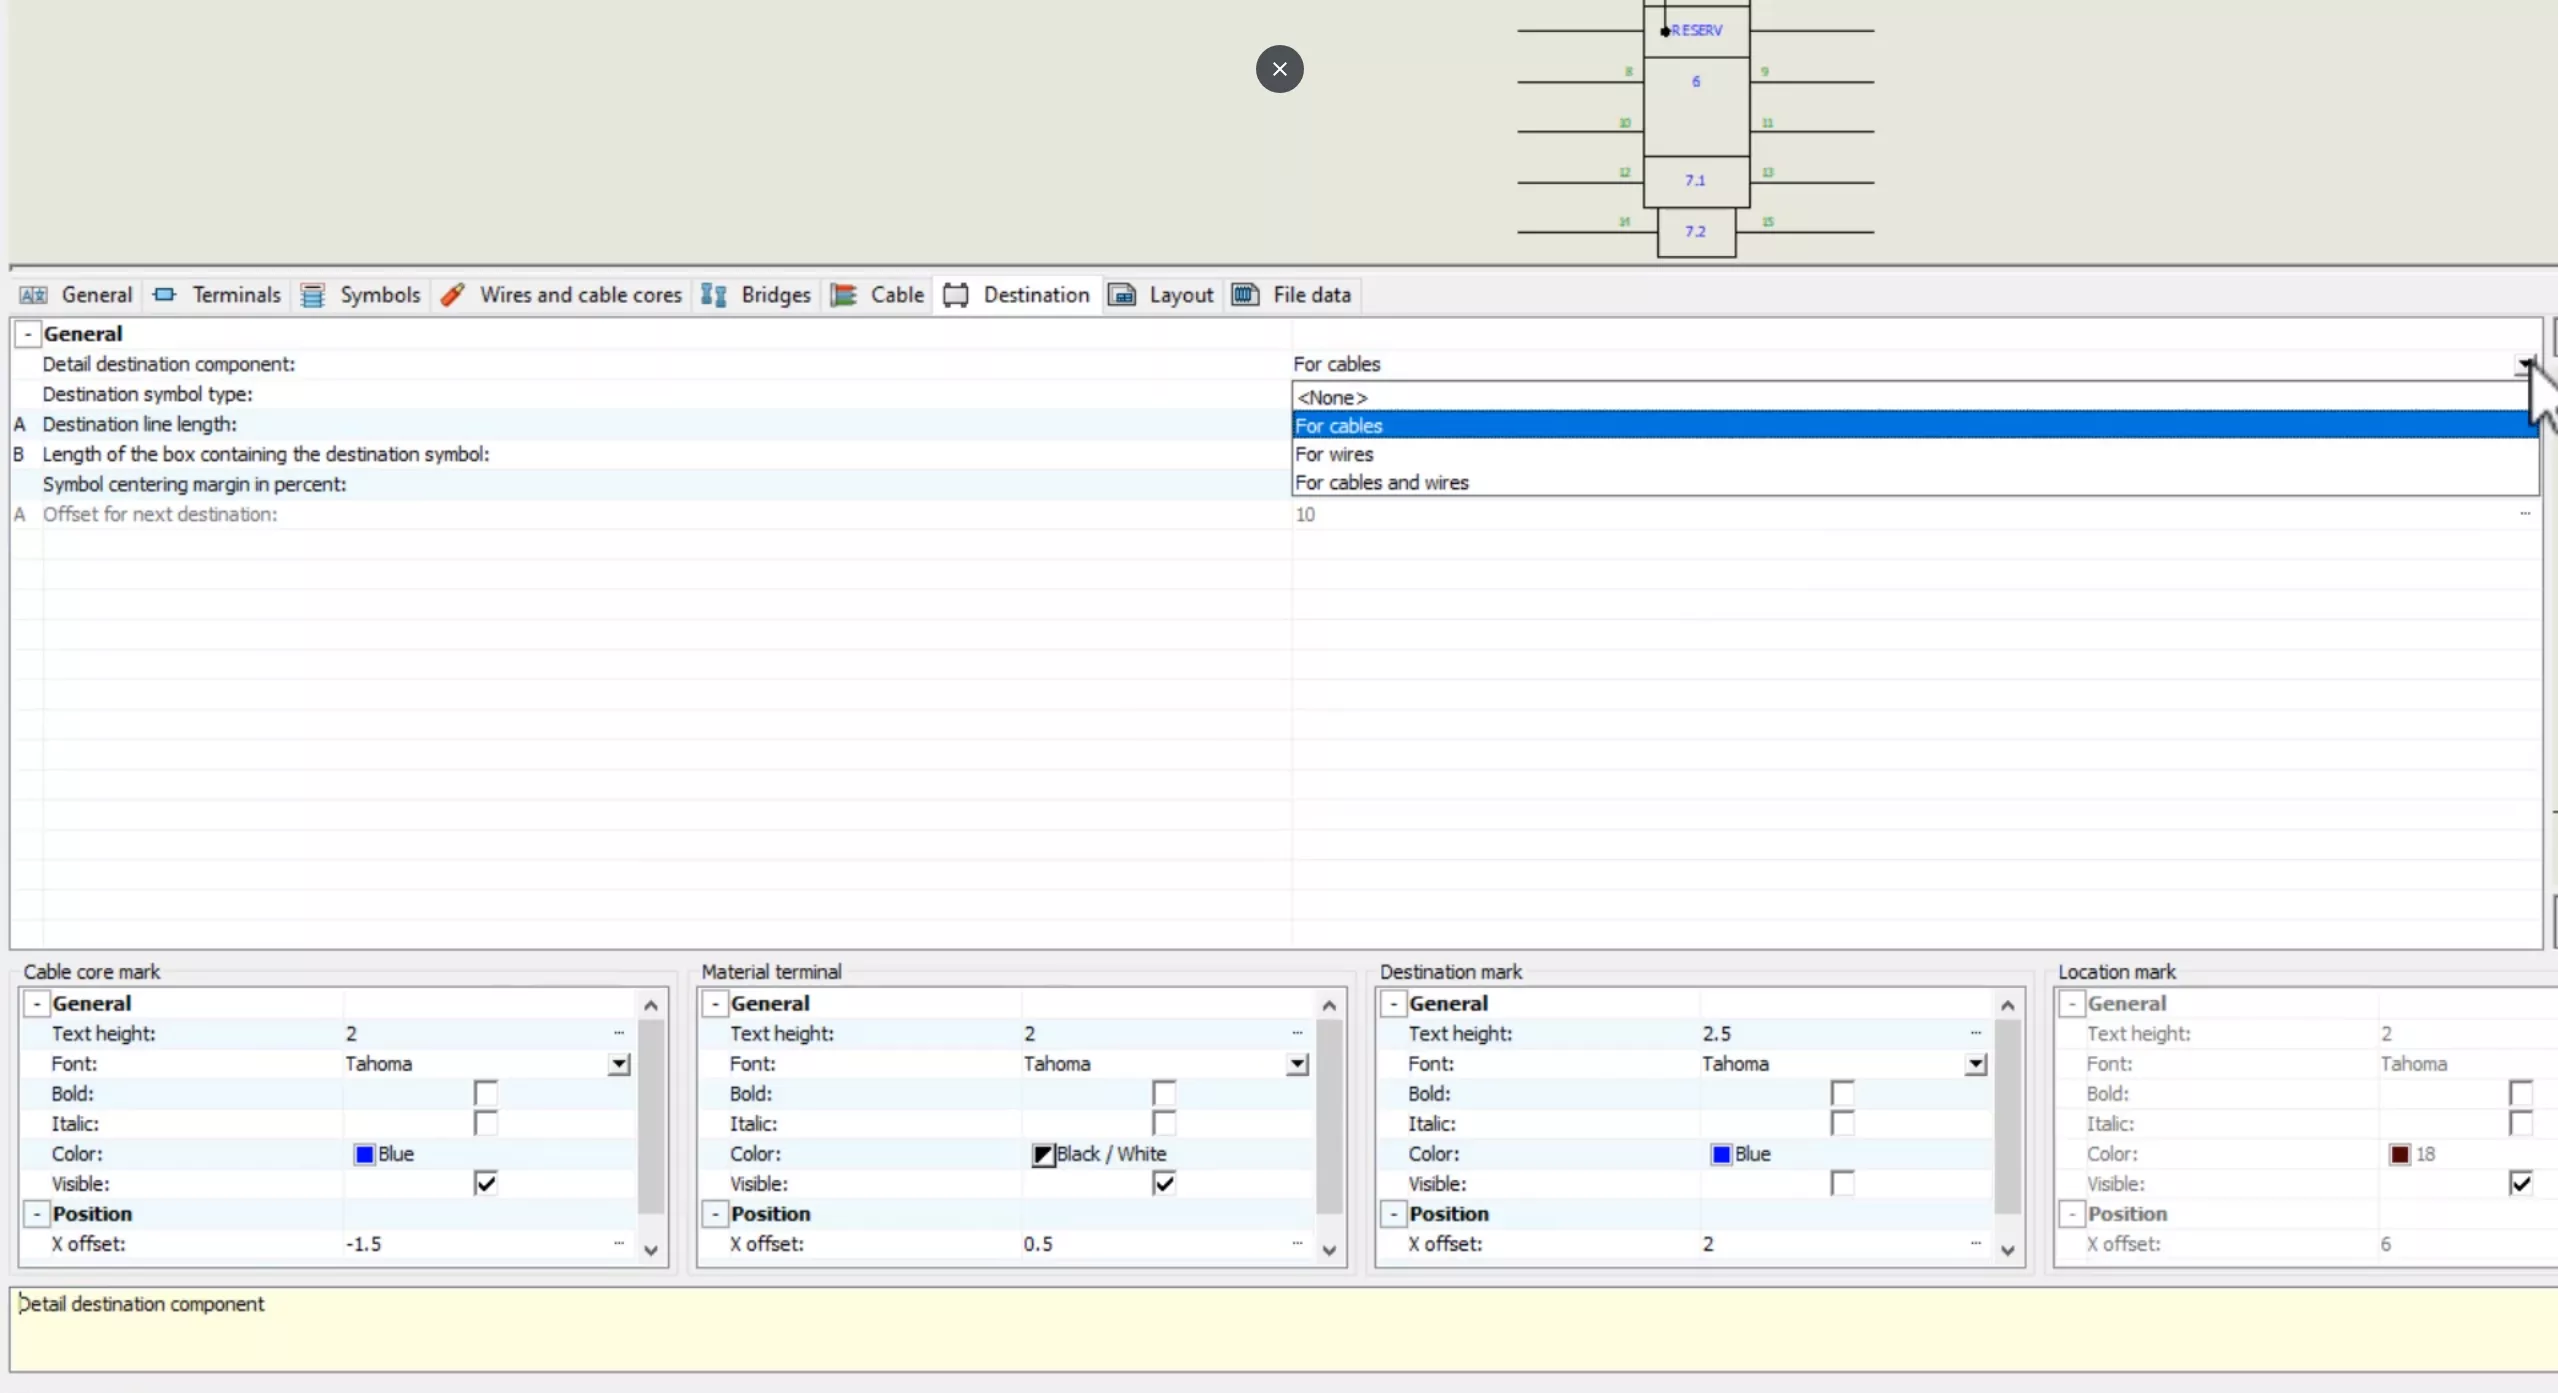
Task: Select Symbol centering margin in percent row
Action: (651, 484)
